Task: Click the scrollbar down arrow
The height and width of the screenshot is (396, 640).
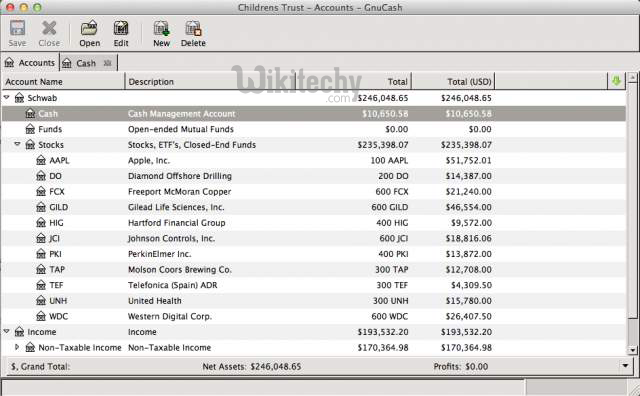Action: pos(632,350)
